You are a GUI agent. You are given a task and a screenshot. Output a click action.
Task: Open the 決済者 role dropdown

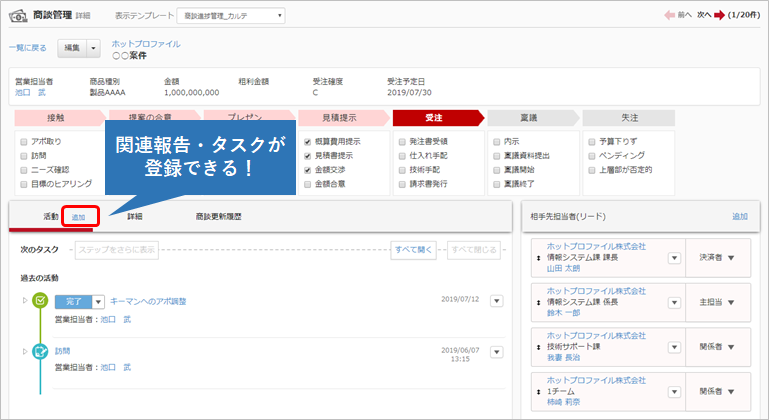pos(717,258)
